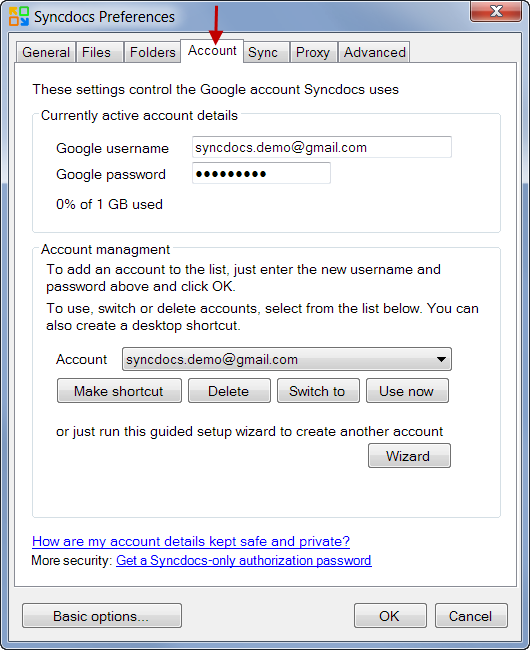Image resolution: width=530 pixels, height=650 pixels.
Task: Open the account details safe and private link
Action: point(191,541)
